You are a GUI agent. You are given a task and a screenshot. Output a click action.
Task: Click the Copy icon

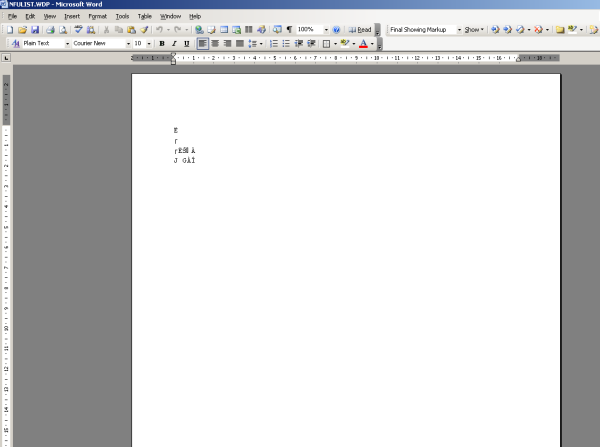tap(119, 29)
